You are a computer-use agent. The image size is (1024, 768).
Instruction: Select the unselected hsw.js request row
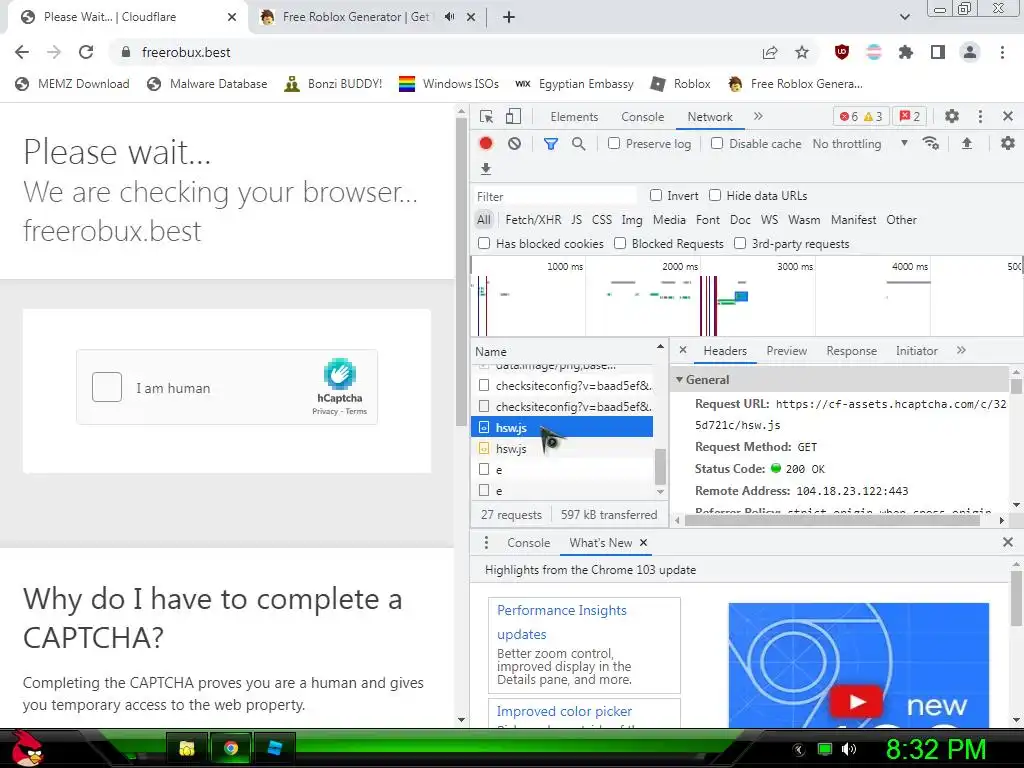tap(562, 449)
